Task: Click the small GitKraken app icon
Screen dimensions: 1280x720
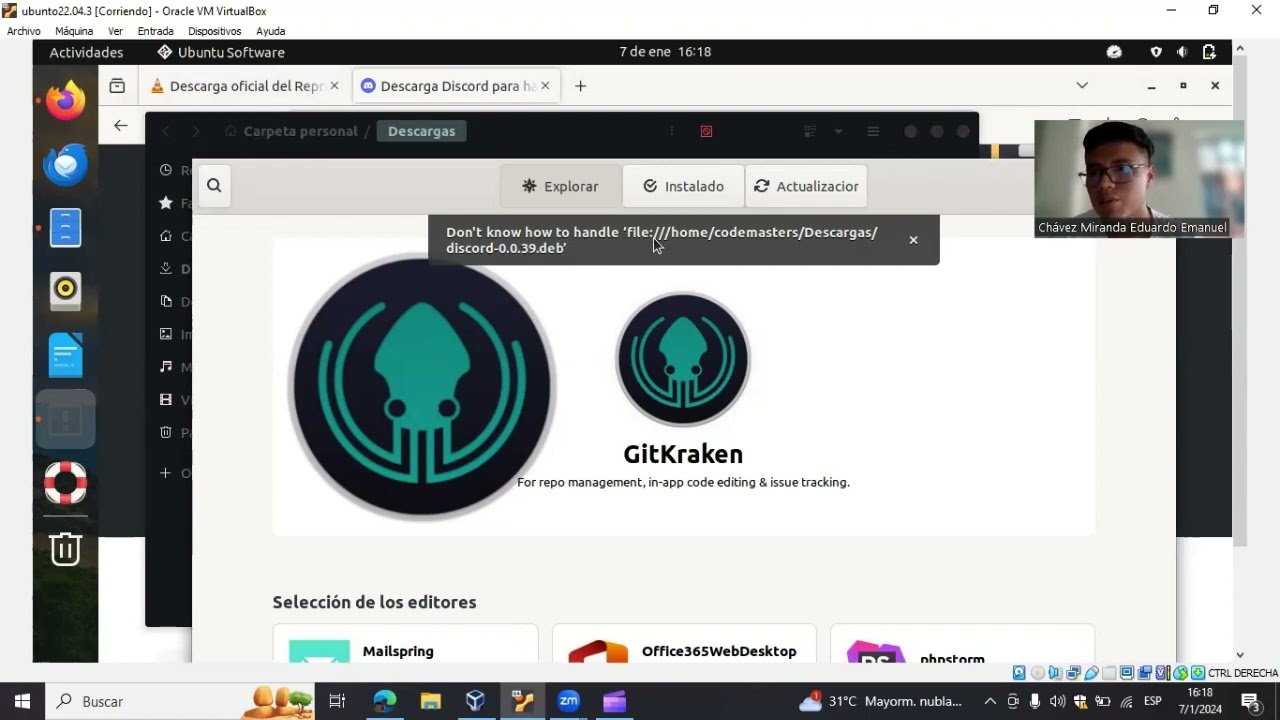Action: point(683,359)
